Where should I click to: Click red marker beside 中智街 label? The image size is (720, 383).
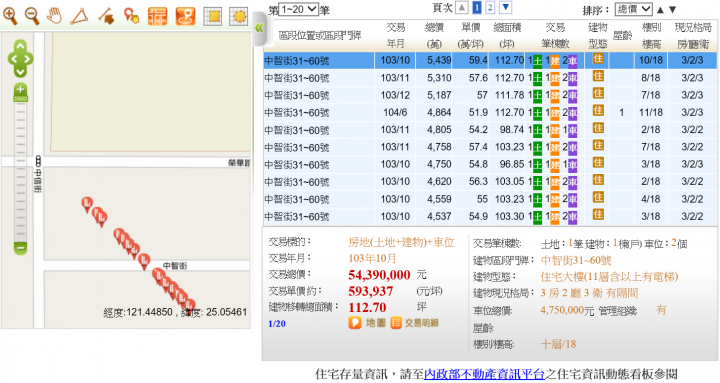pos(144,261)
